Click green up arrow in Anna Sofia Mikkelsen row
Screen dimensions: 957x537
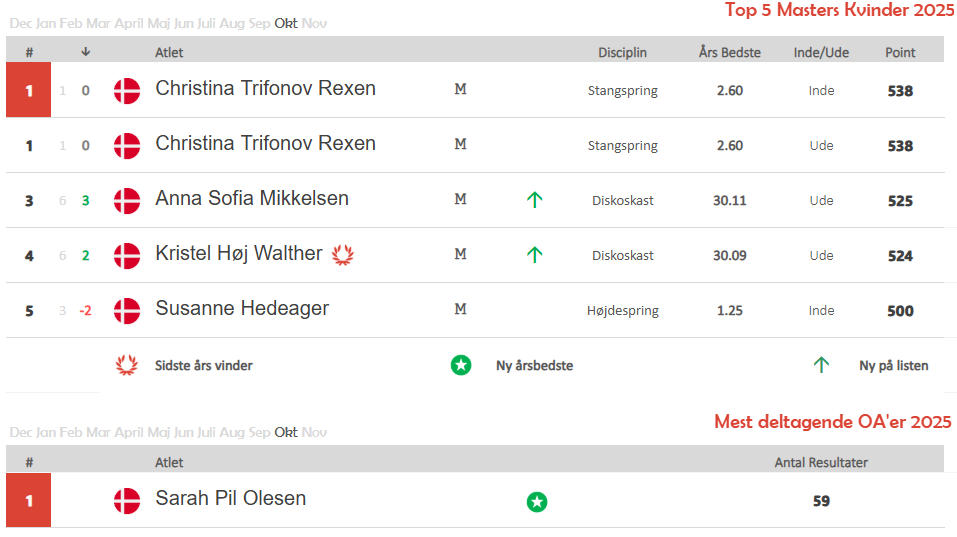coord(535,200)
